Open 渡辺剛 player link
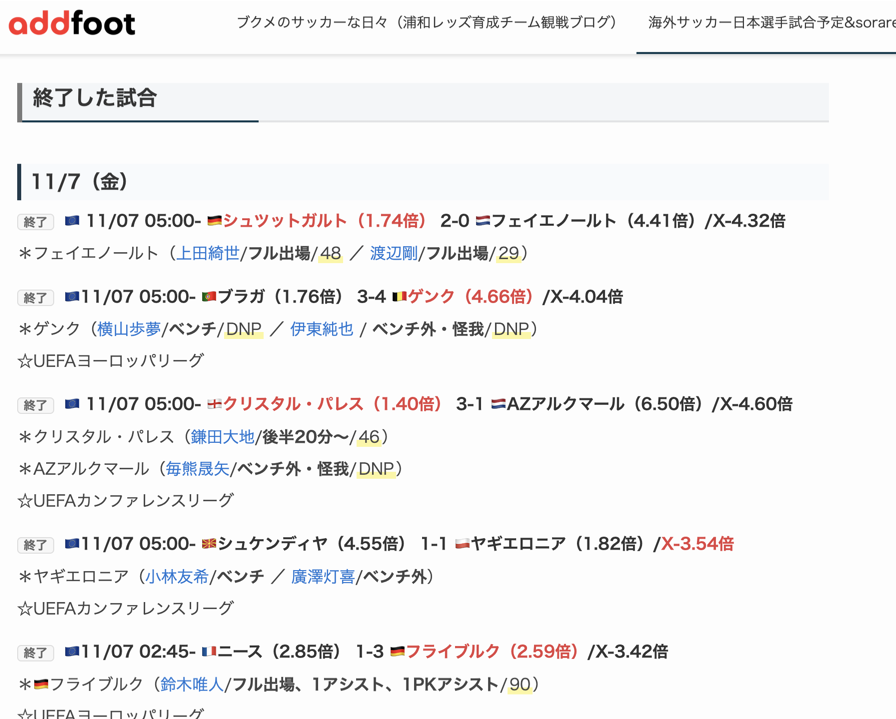The image size is (896, 719). point(394,253)
